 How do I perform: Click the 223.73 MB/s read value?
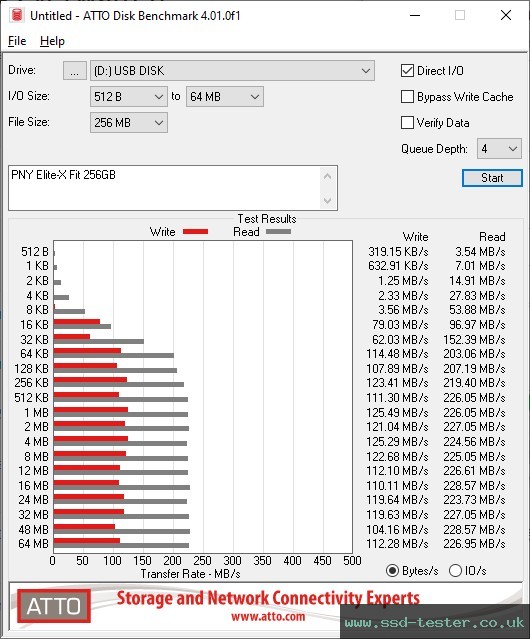pos(474,500)
